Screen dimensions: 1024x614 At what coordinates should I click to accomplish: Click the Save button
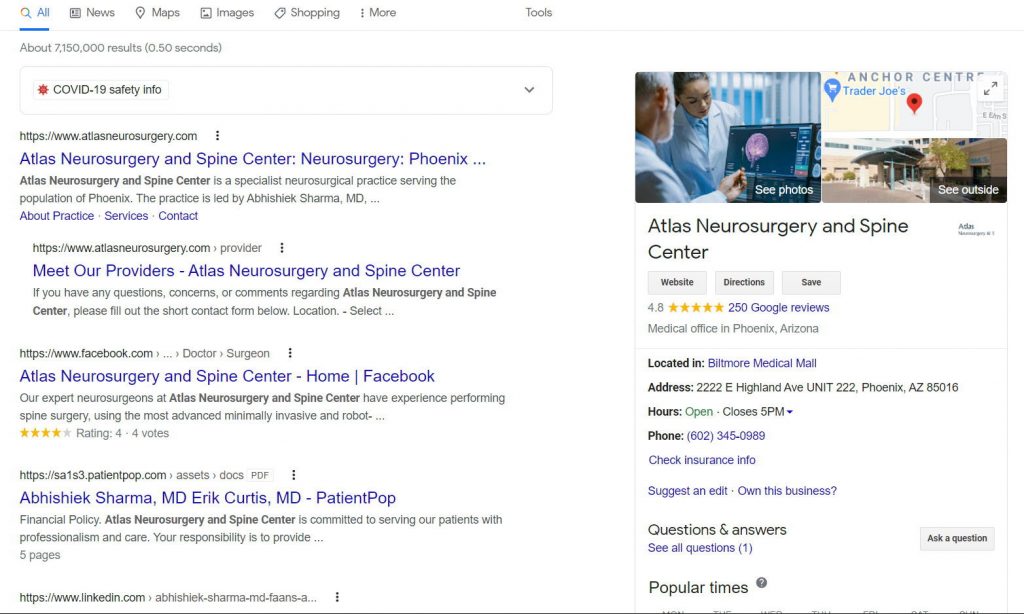(x=811, y=283)
